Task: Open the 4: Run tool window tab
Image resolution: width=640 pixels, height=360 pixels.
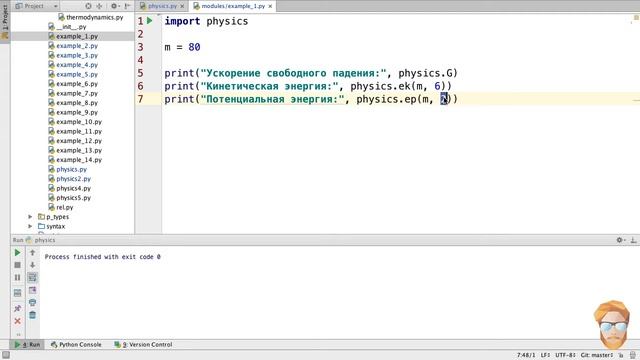Action: [x=27, y=344]
